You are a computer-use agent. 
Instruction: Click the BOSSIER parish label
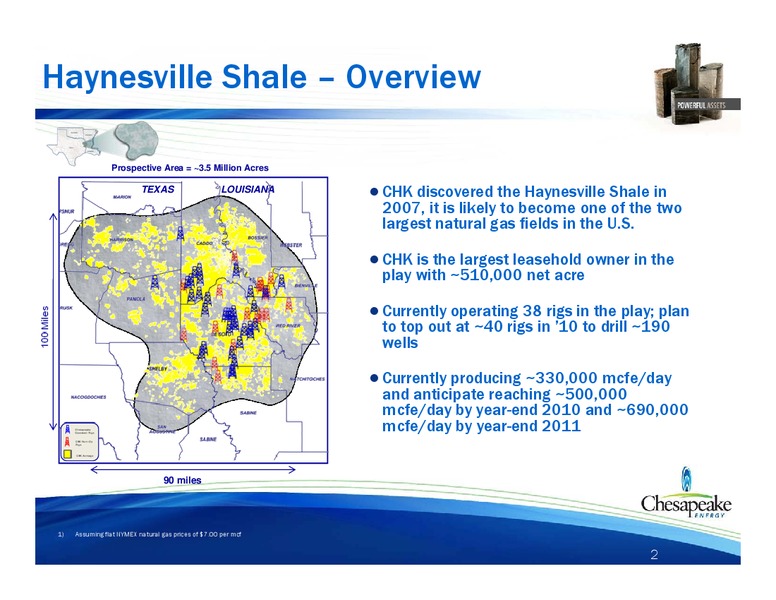[x=258, y=238]
